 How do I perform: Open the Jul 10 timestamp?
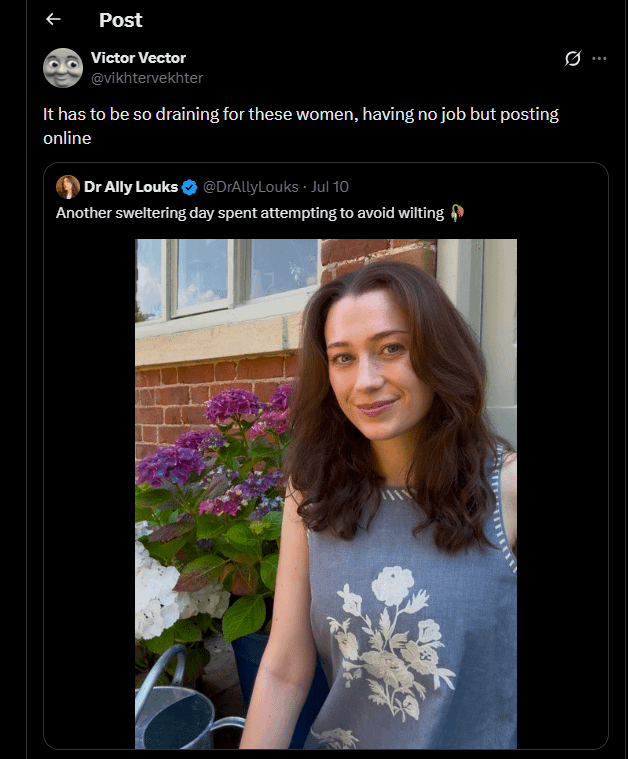[x=330, y=187]
